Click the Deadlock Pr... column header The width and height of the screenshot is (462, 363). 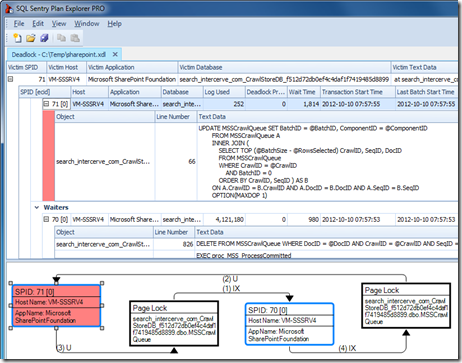point(266,92)
